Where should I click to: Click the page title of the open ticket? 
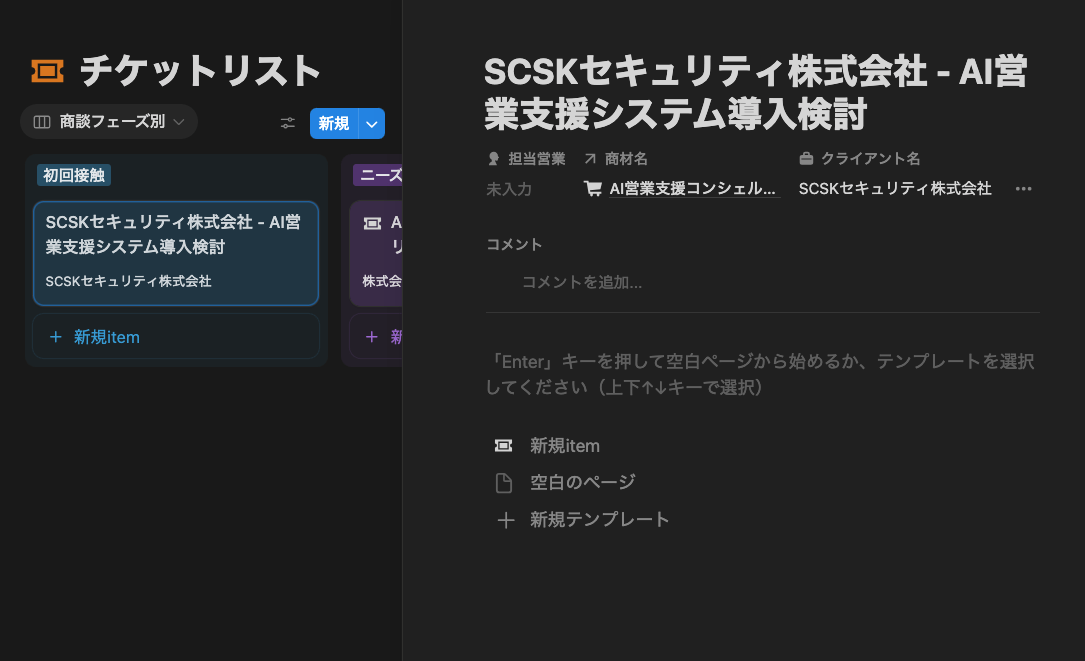tap(756, 93)
